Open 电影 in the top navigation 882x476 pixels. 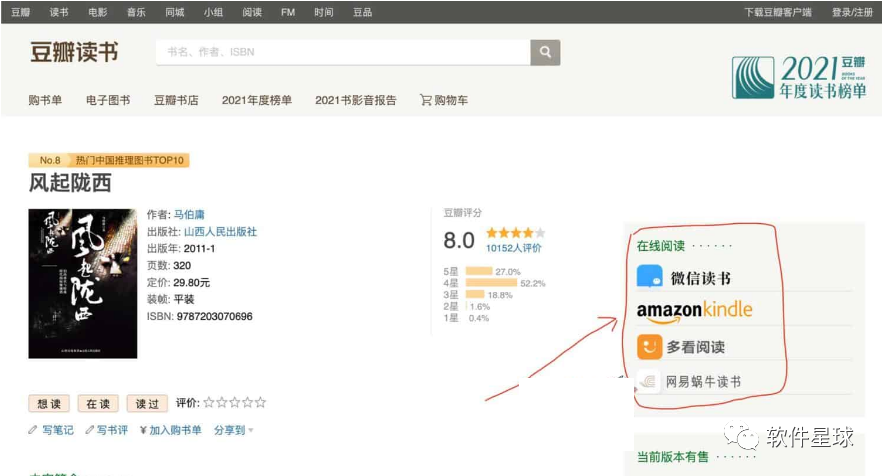pos(97,12)
